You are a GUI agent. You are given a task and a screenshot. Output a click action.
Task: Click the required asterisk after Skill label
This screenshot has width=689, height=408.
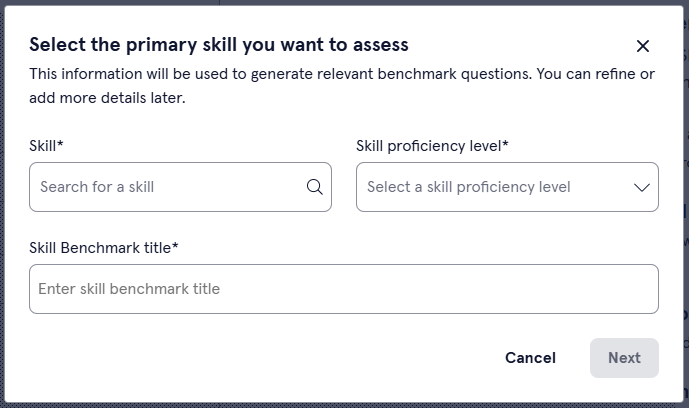click(60, 145)
